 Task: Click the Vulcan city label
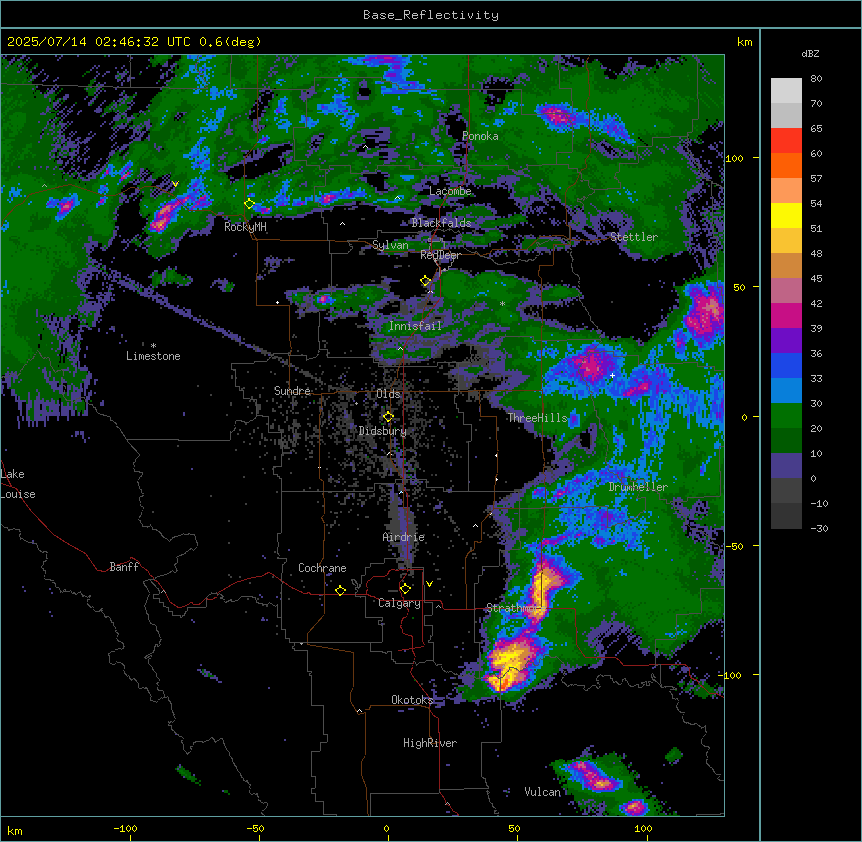[x=543, y=792]
